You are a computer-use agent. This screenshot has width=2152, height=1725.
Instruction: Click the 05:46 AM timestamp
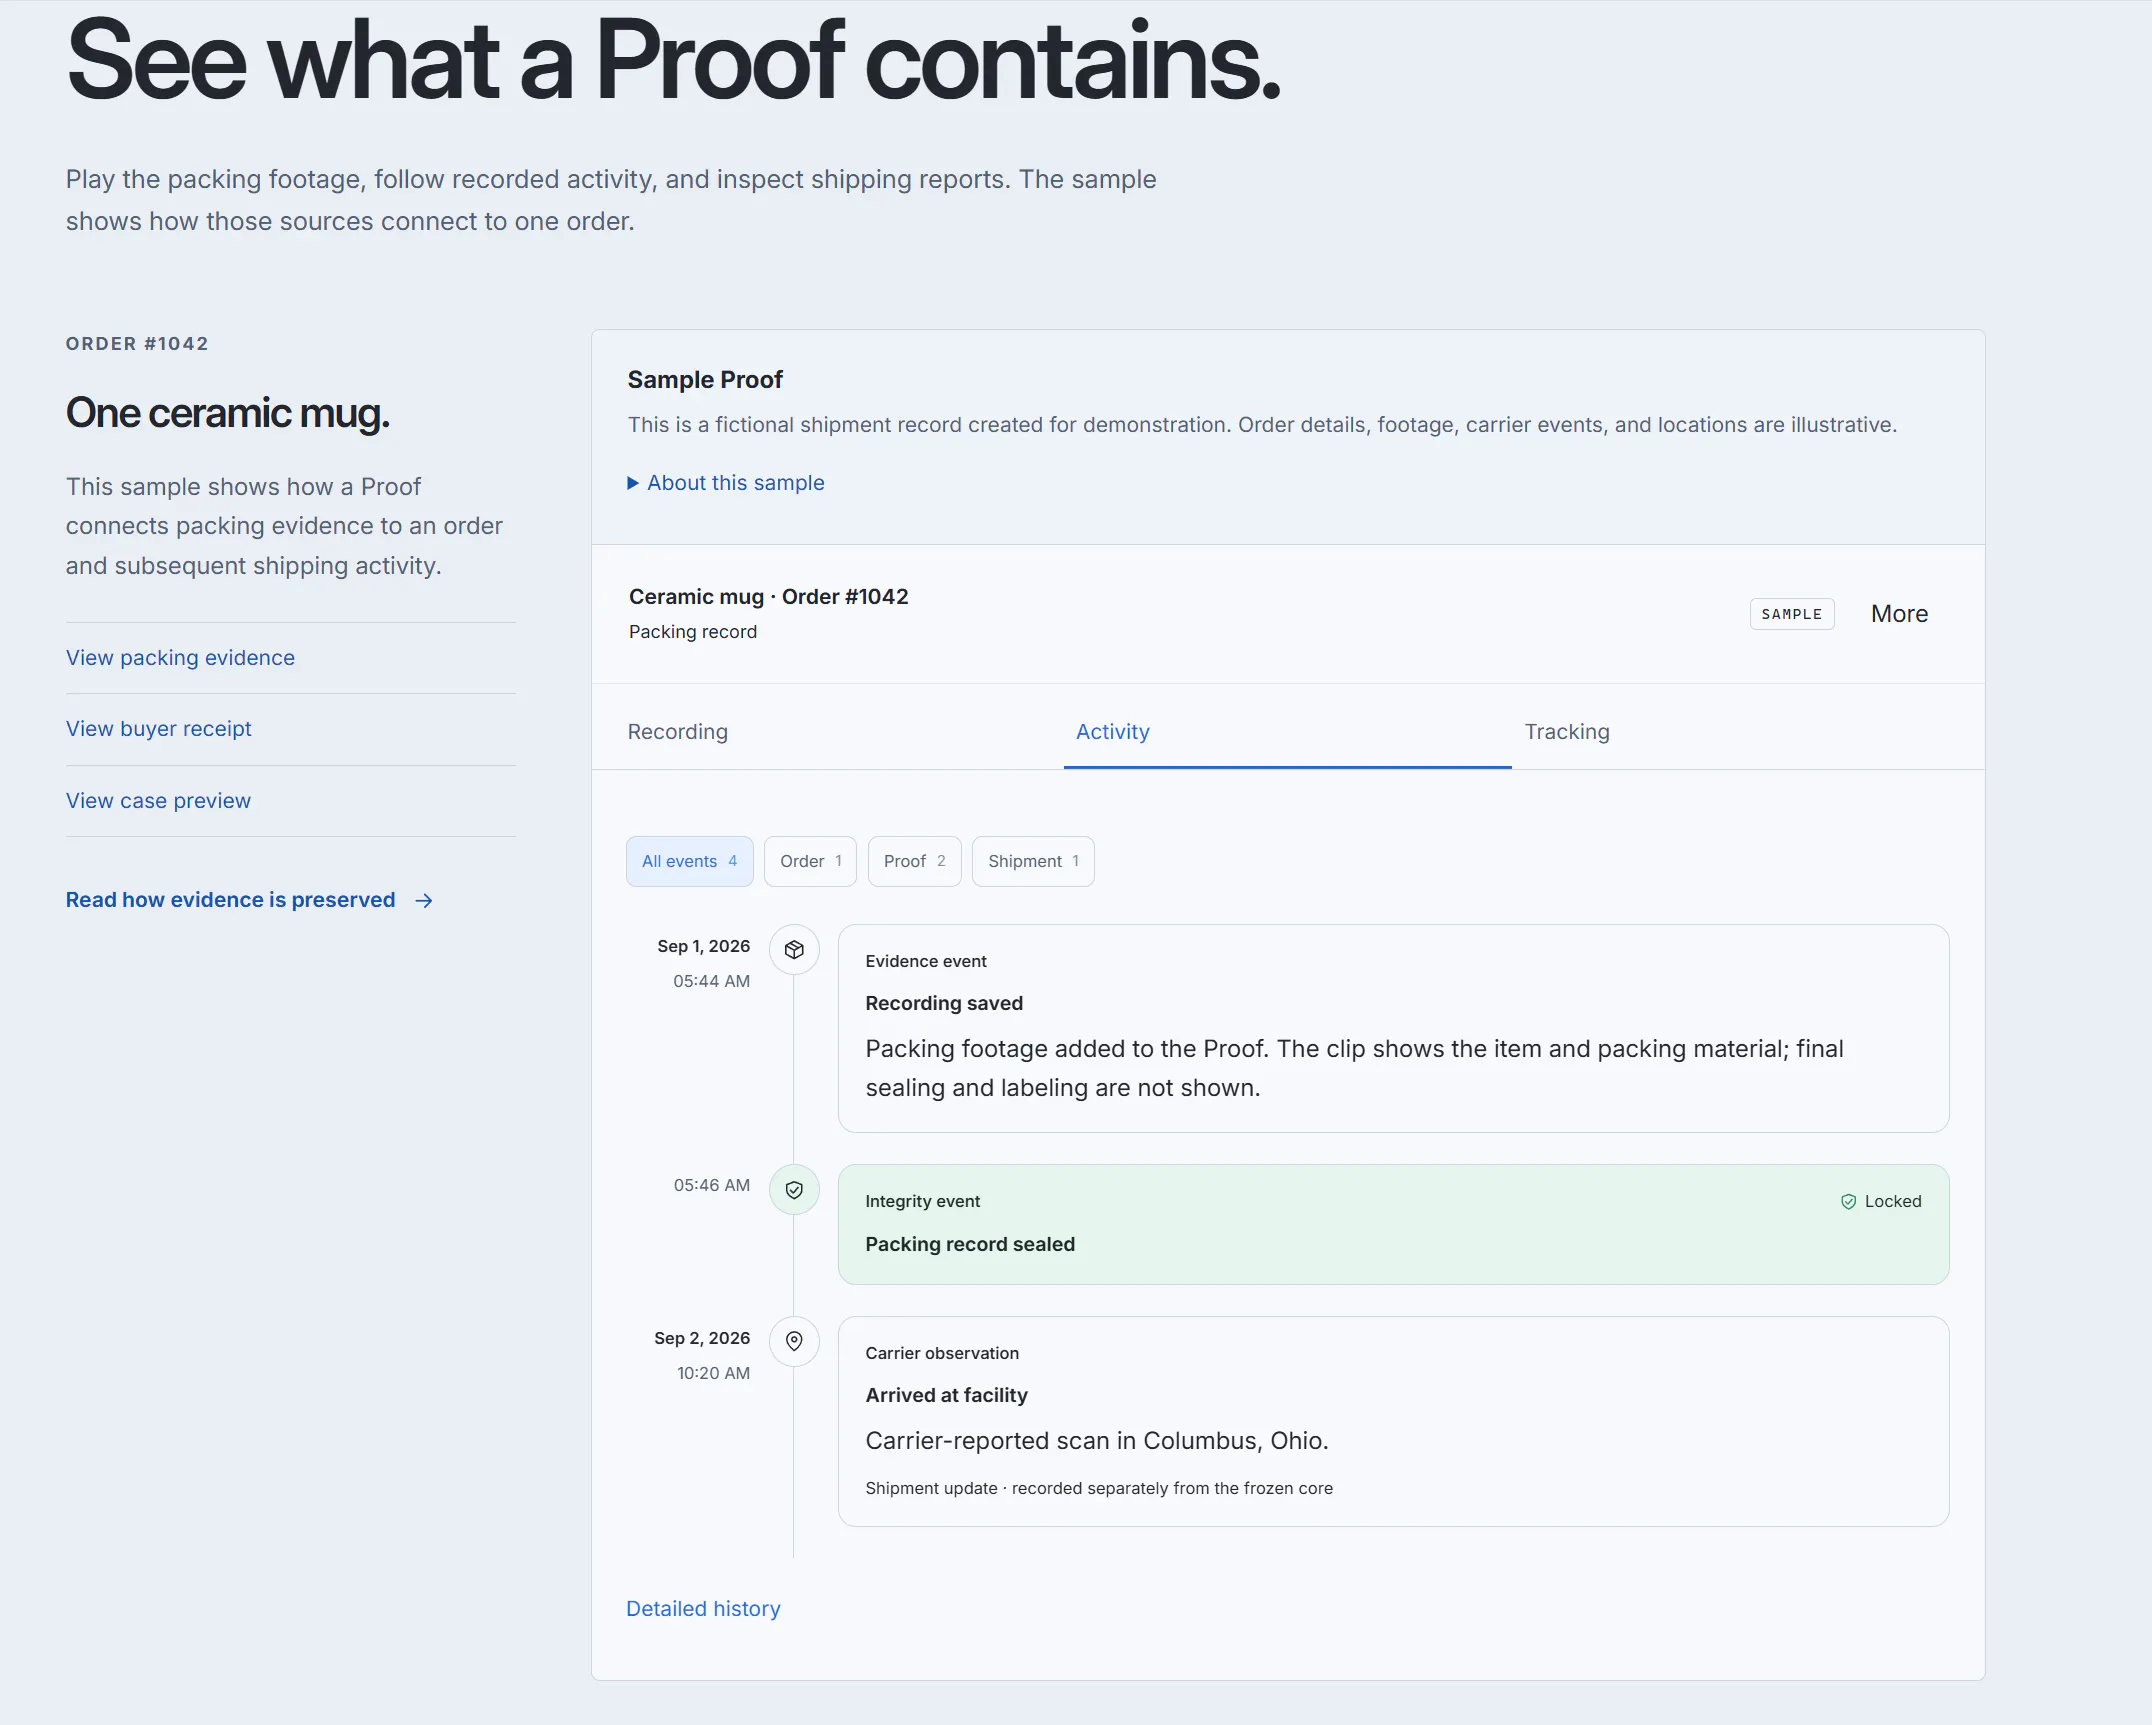point(711,1185)
